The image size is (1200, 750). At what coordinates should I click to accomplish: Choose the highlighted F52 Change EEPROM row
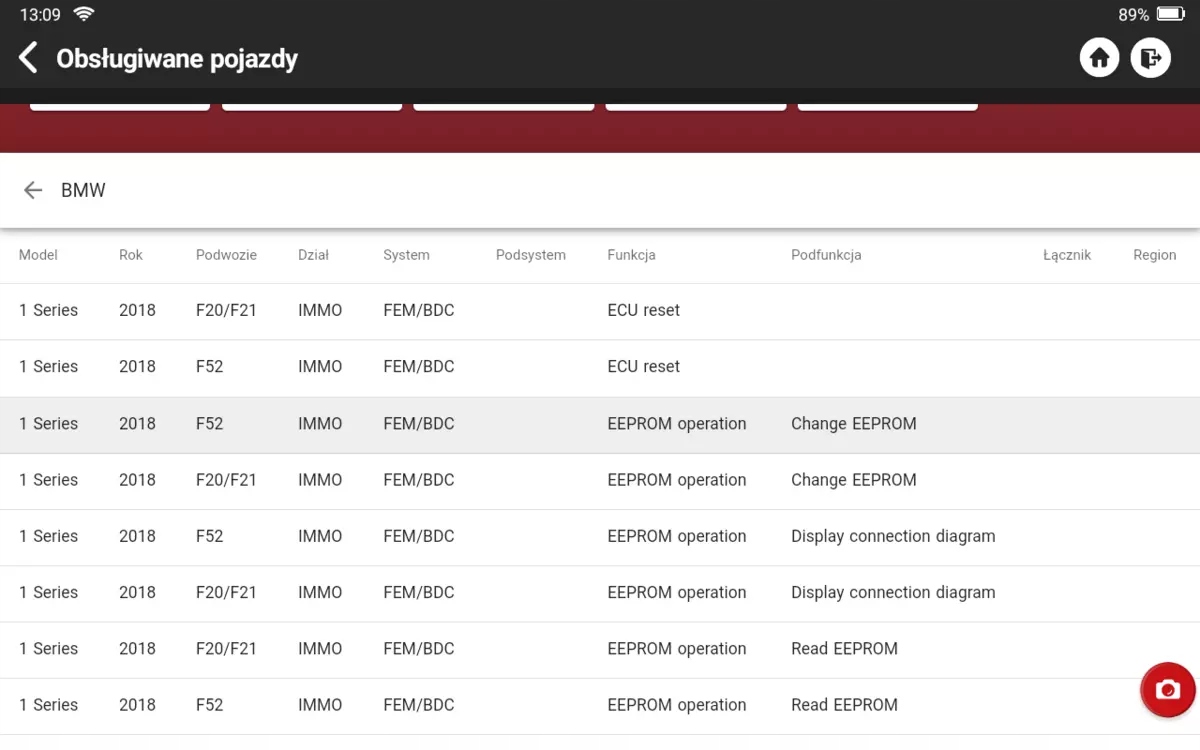[x=600, y=424]
